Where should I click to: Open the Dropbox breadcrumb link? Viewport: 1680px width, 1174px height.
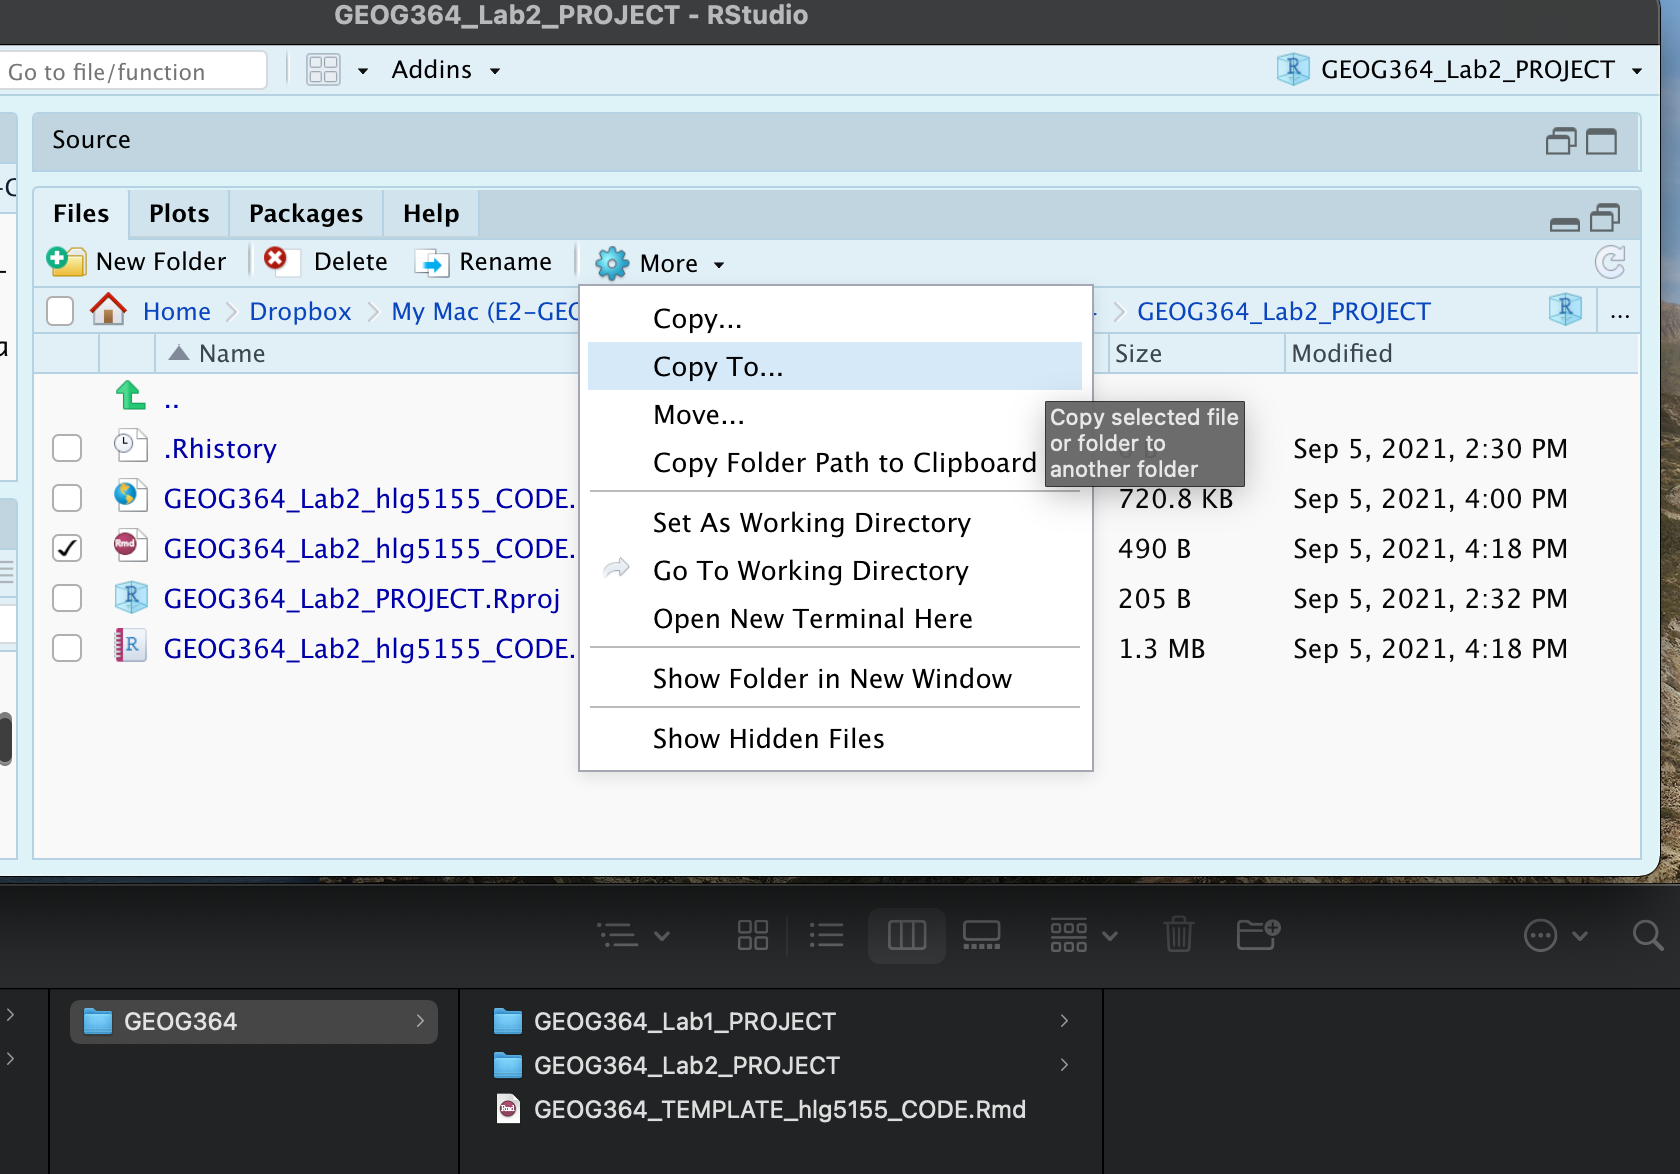(x=300, y=312)
